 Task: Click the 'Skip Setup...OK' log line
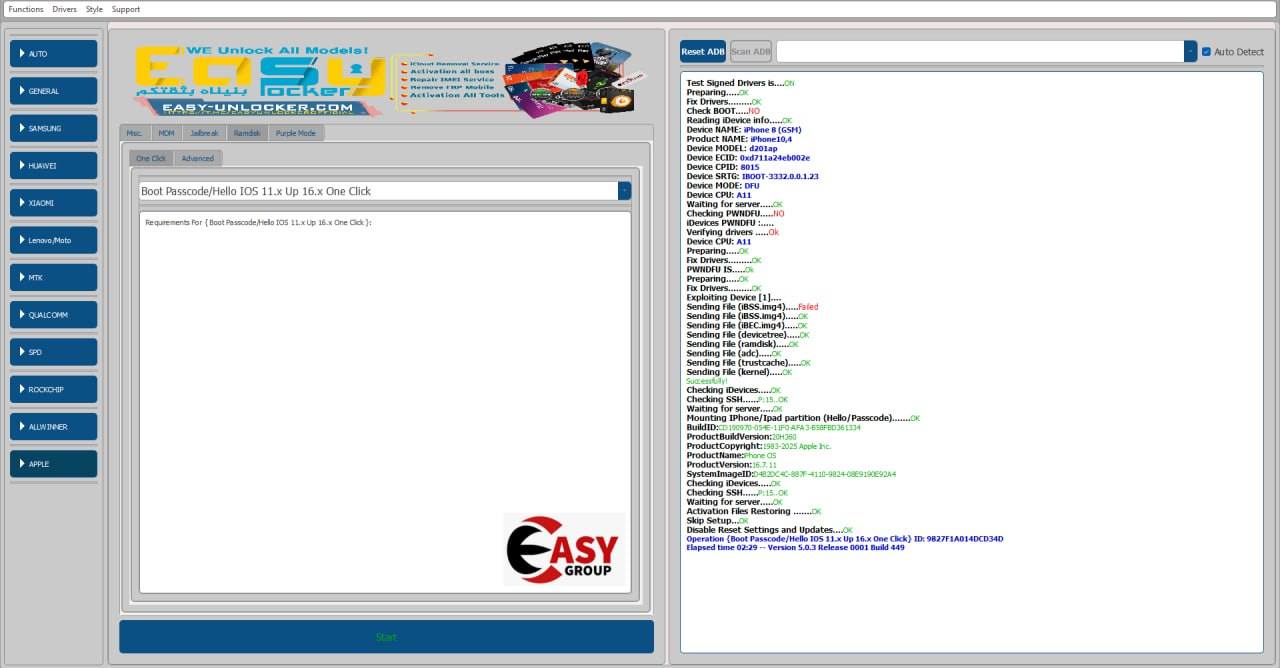(x=718, y=521)
